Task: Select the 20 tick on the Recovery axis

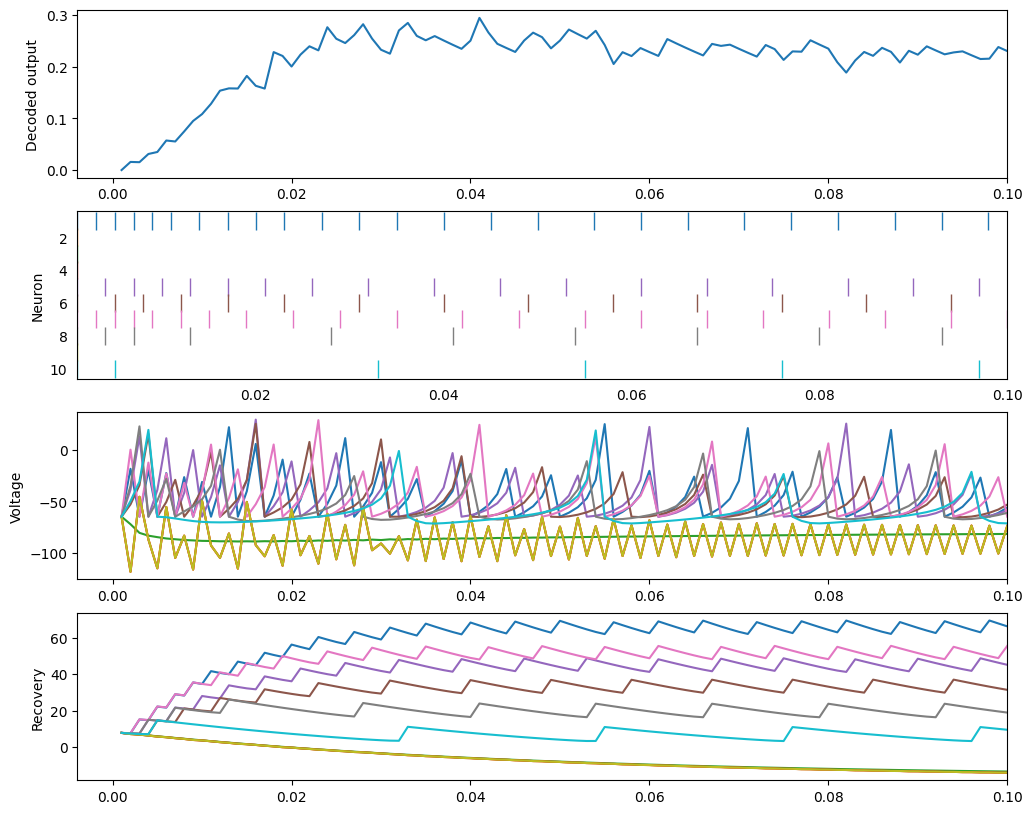Action: pyautogui.click(x=59, y=712)
